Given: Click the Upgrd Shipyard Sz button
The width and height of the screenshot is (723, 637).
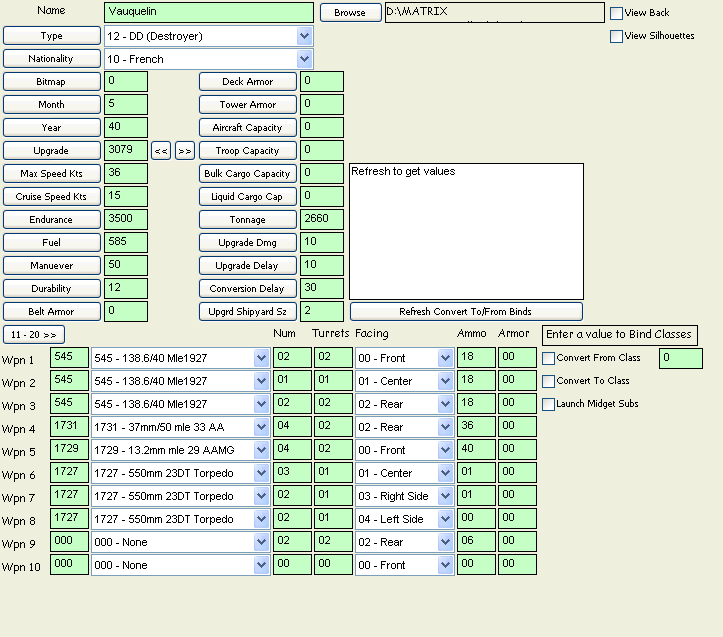Looking at the screenshot, I should pos(248,311).
